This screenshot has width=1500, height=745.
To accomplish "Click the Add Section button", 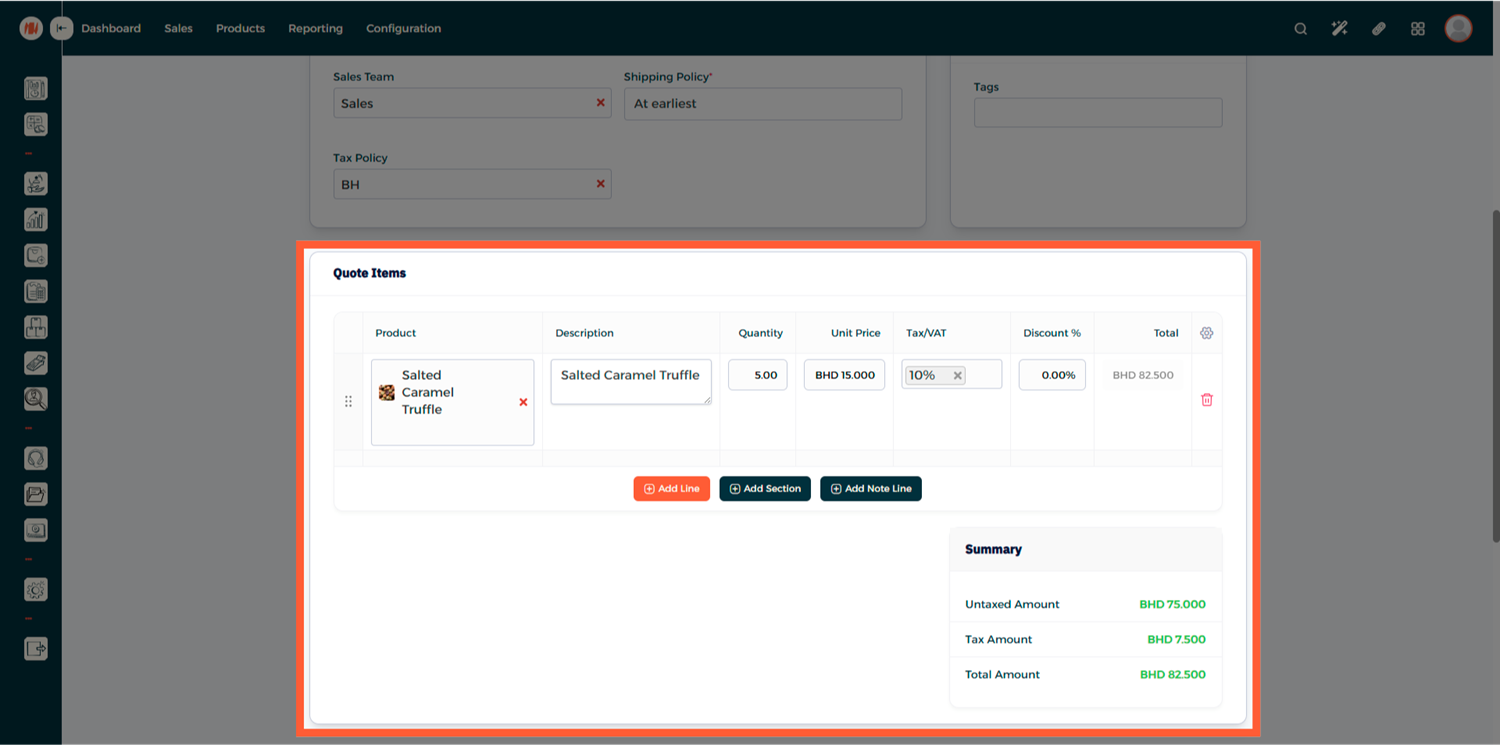I will click(x=765, y=489).
